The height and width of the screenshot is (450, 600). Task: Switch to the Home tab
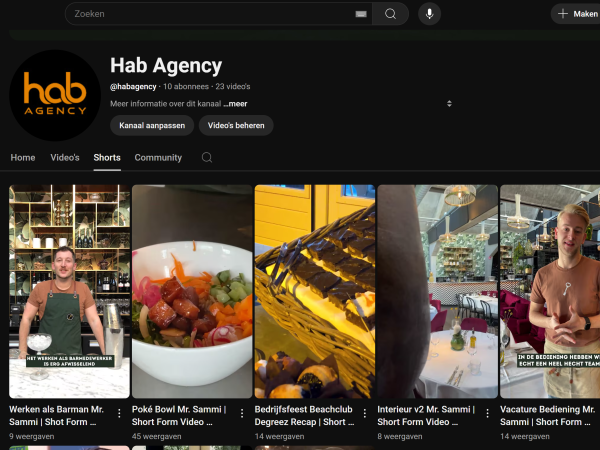click(22, 158)
